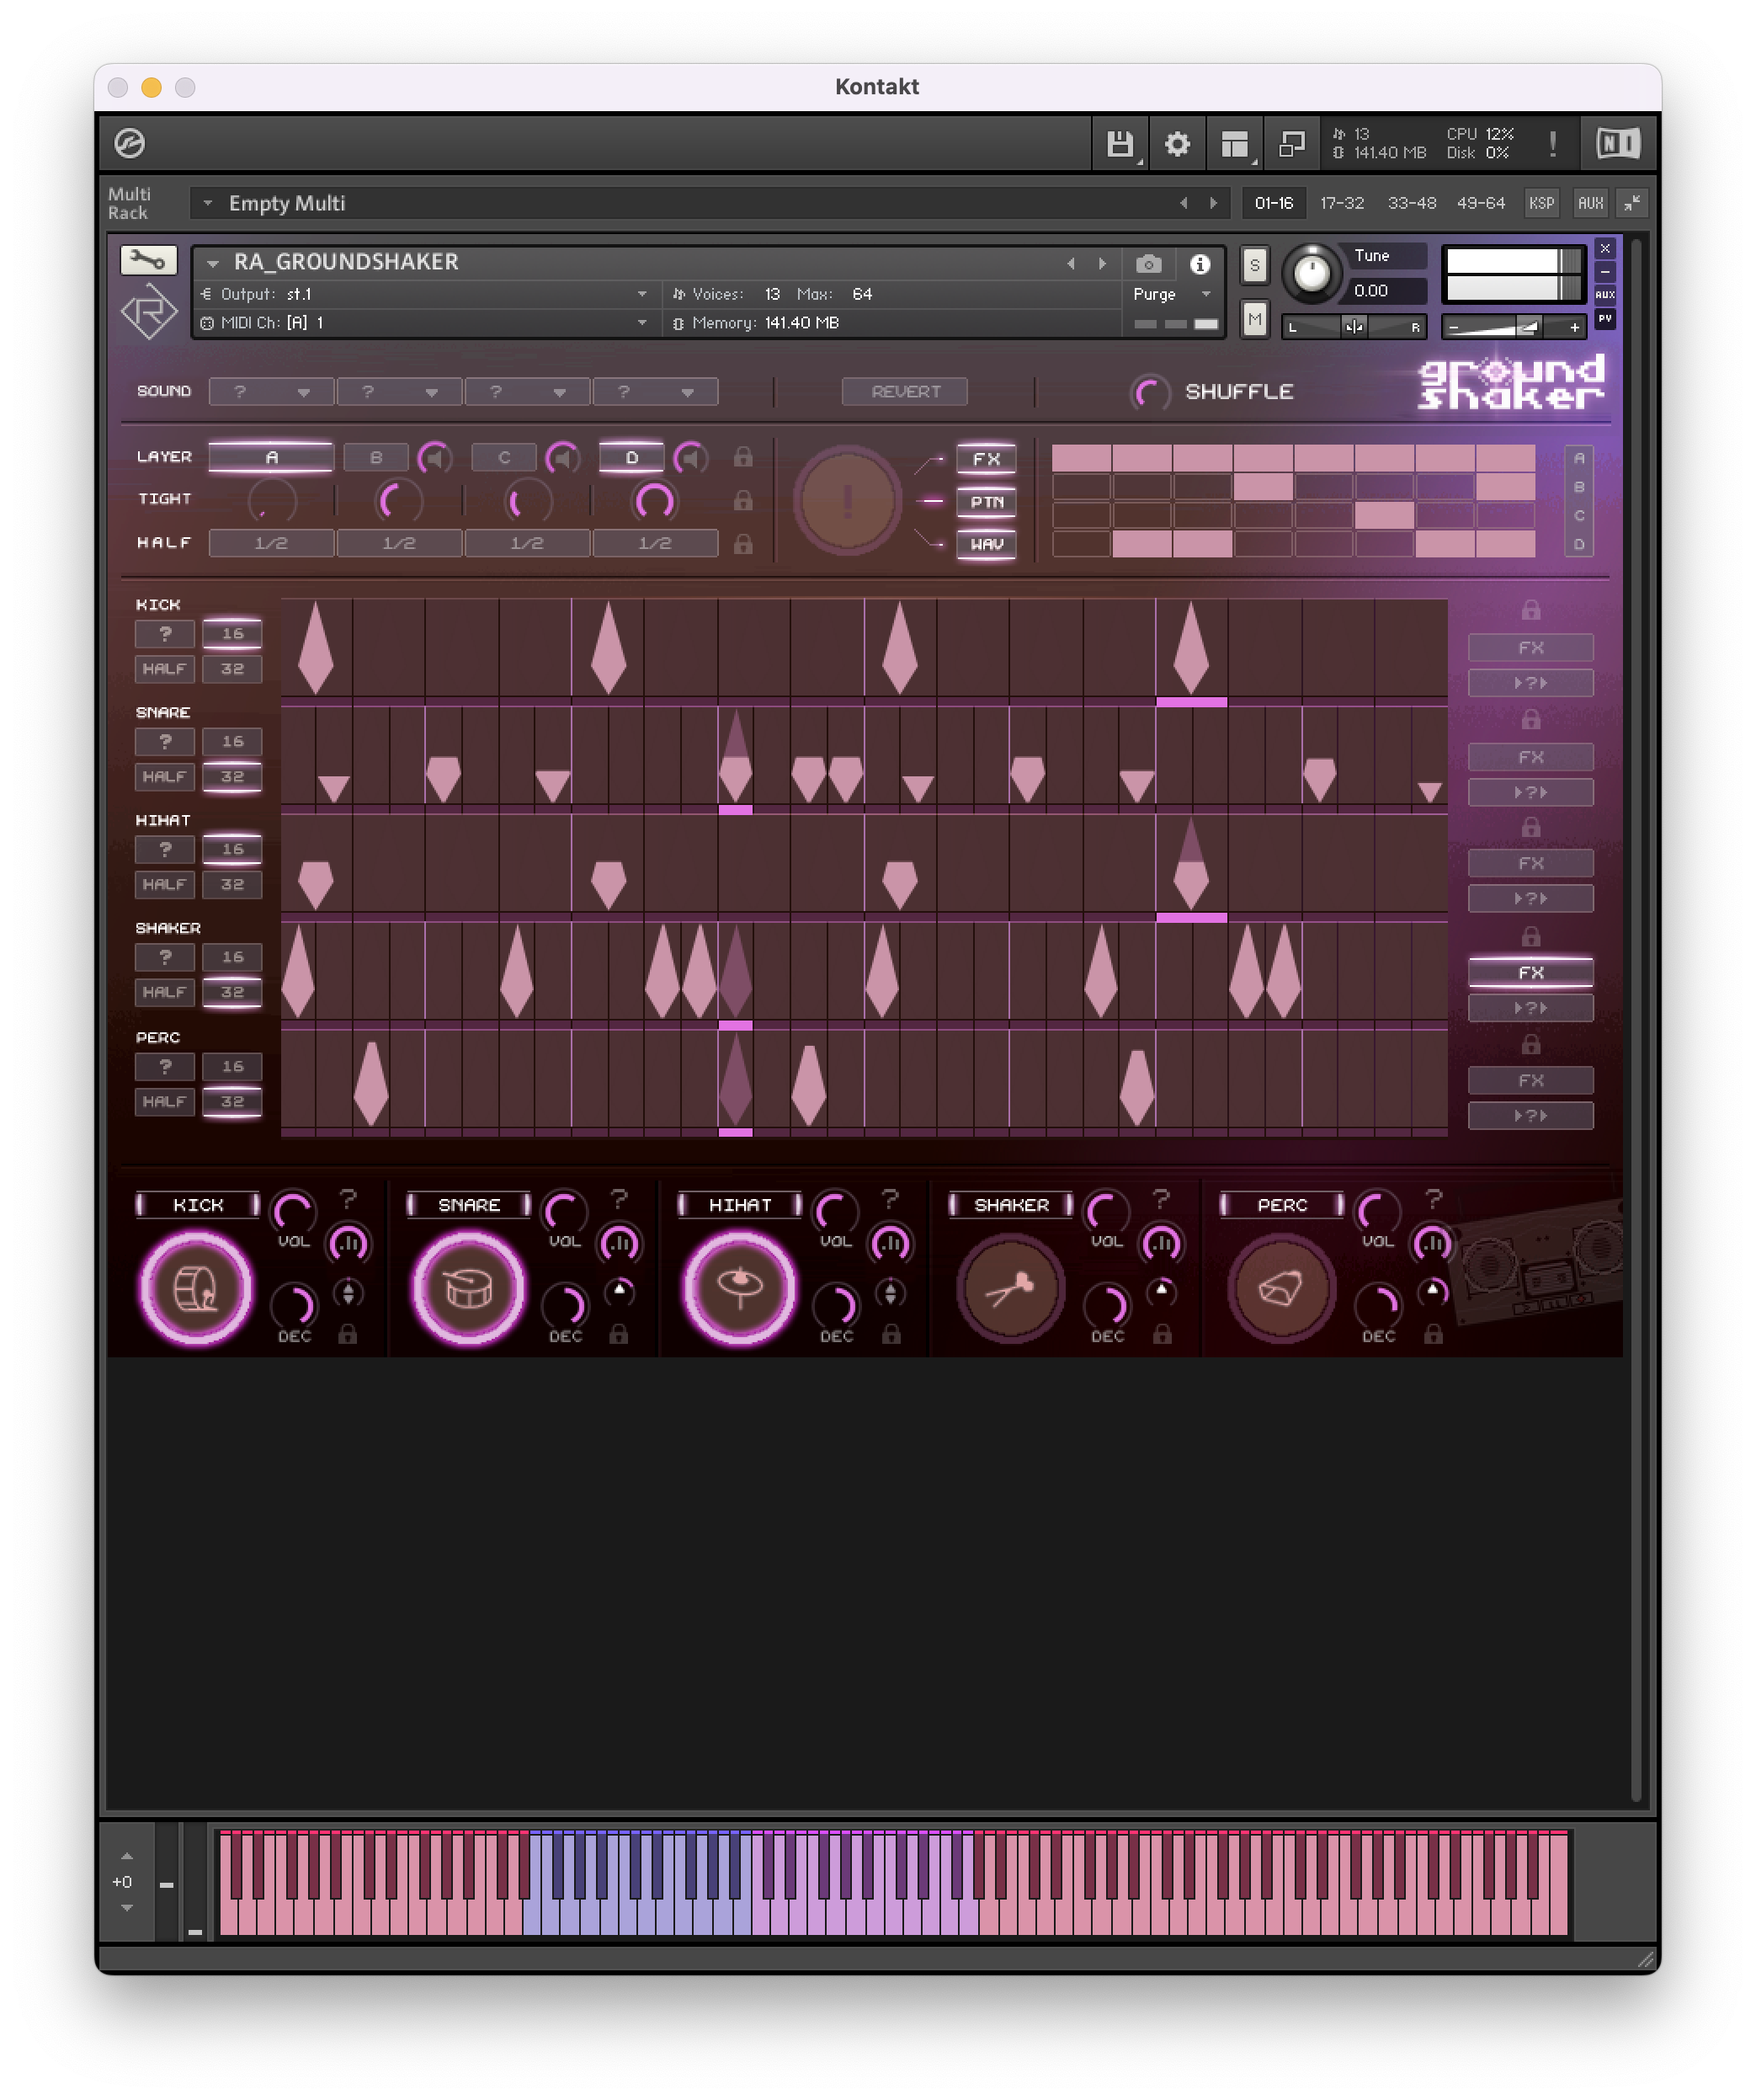Viewport: 1756px width, 2100px height.
Task: Solo the instrument with S button
Action: coord(1254,265)
